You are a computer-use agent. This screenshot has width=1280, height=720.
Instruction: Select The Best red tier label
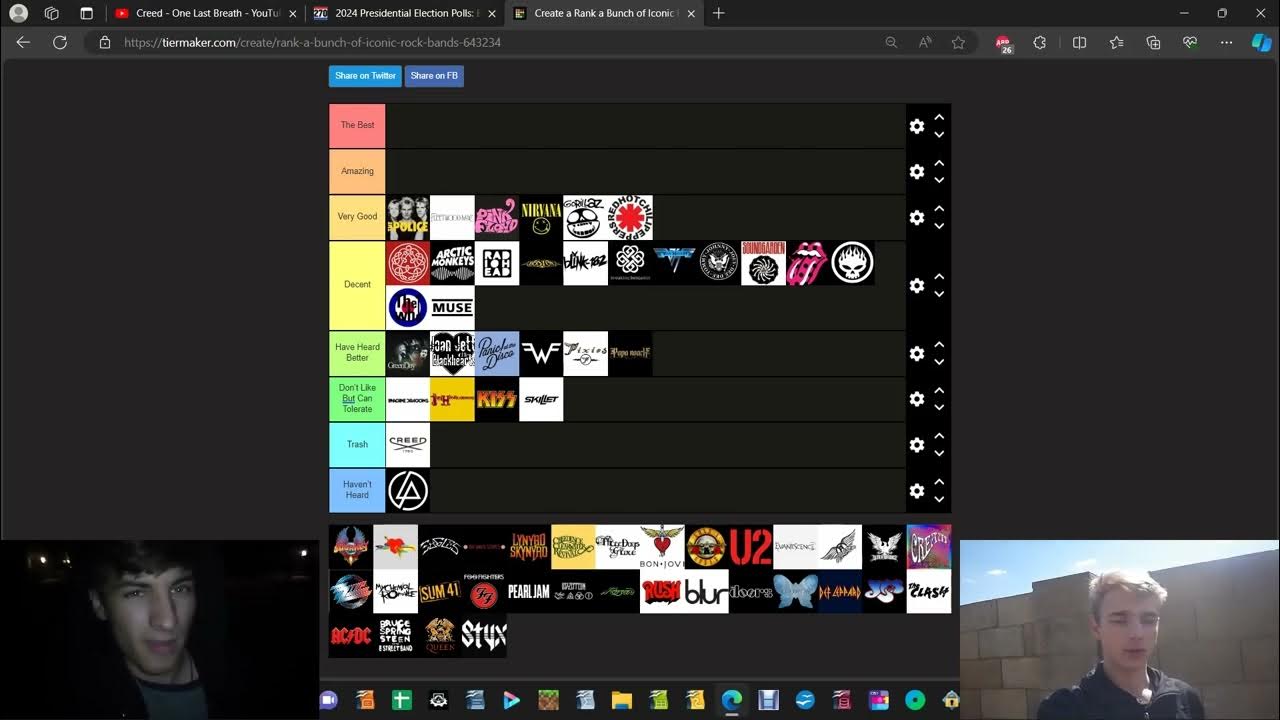(357, 125)
